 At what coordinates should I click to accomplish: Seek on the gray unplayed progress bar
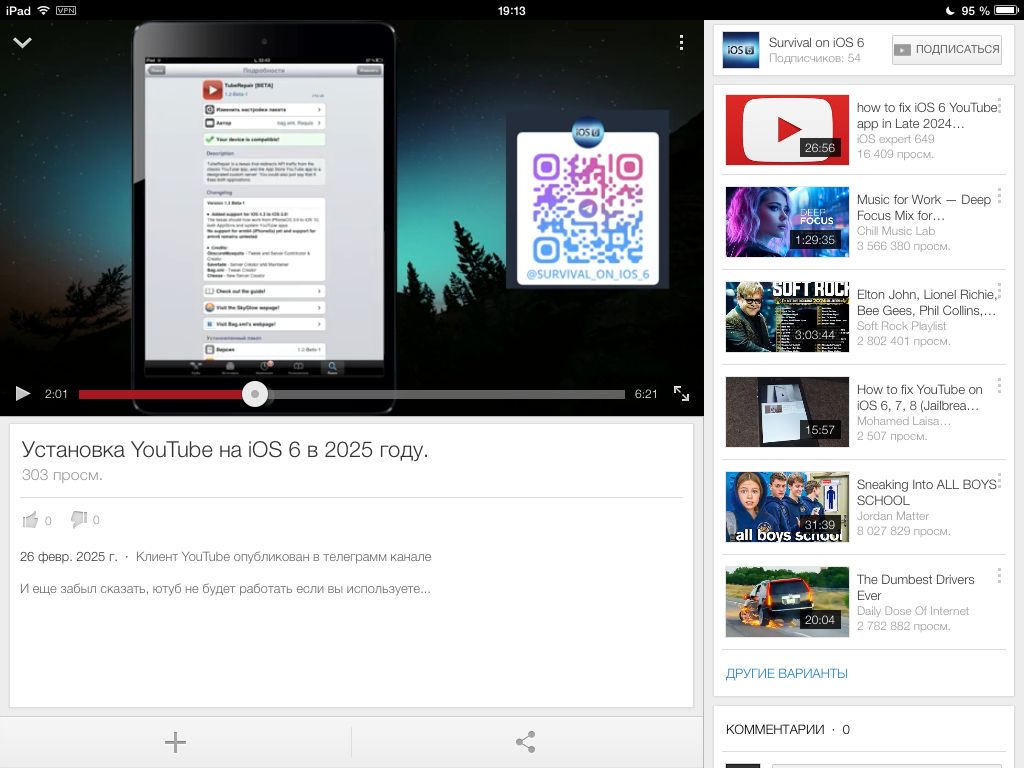point(446,394)
